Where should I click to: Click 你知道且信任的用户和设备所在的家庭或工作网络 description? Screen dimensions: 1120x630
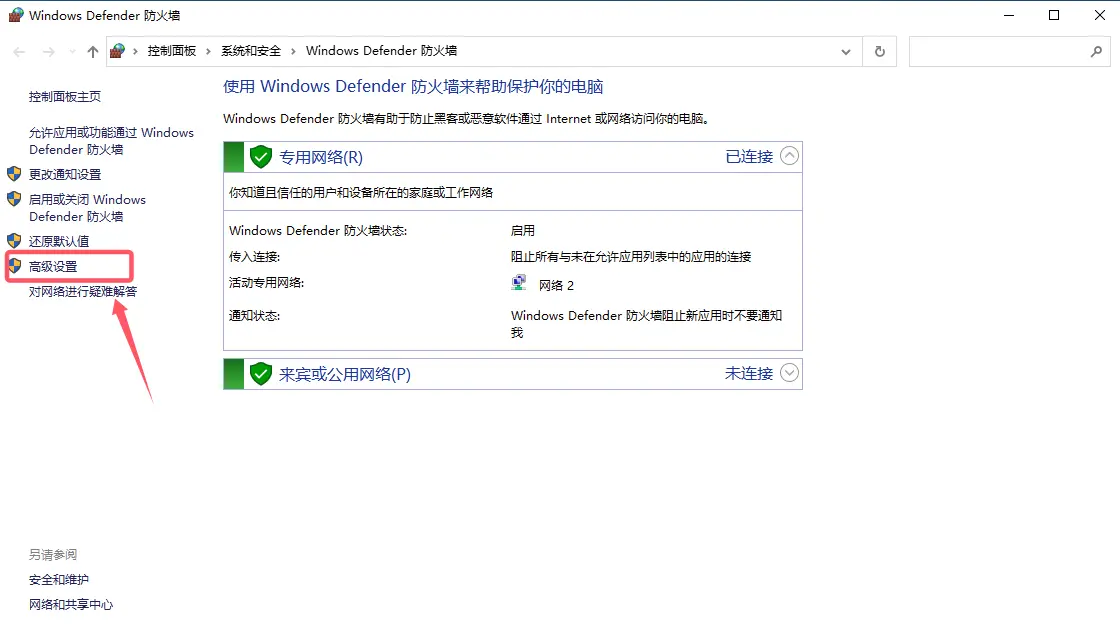361,193
